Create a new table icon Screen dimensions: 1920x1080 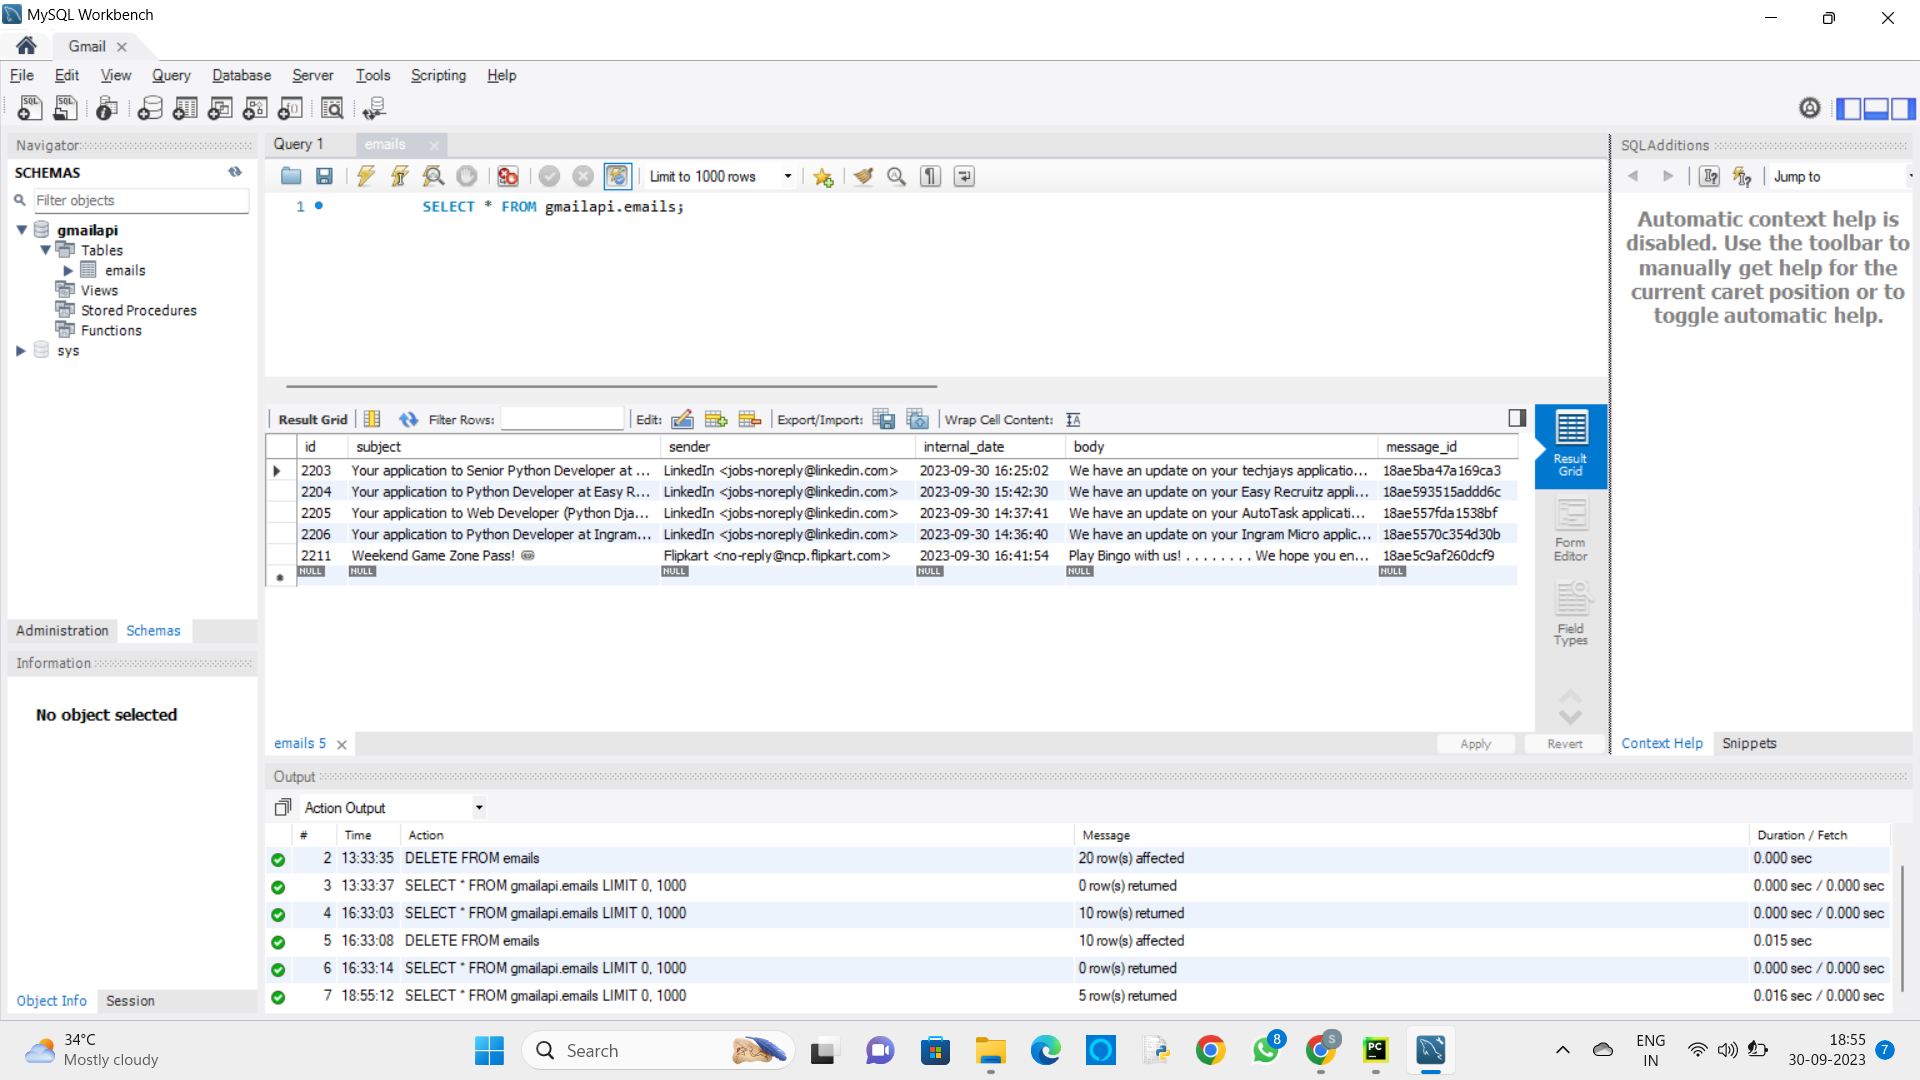(185, 108)
